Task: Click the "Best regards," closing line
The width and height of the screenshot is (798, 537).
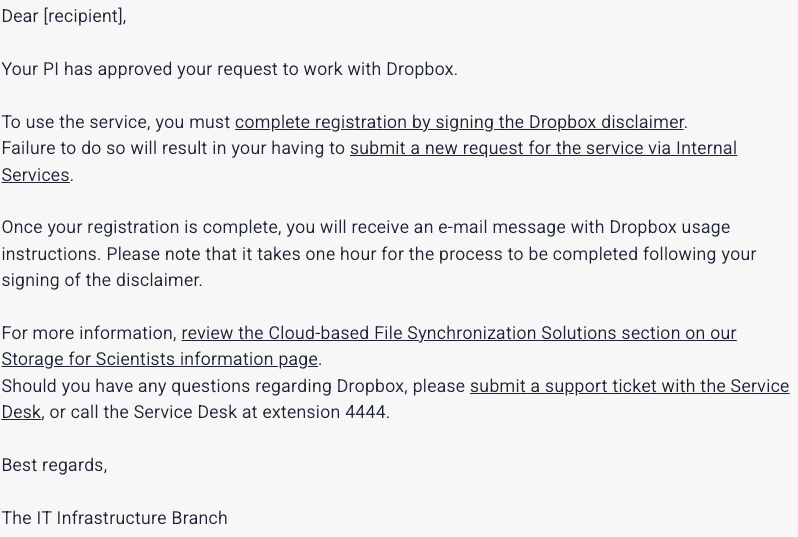Action: 54,465
